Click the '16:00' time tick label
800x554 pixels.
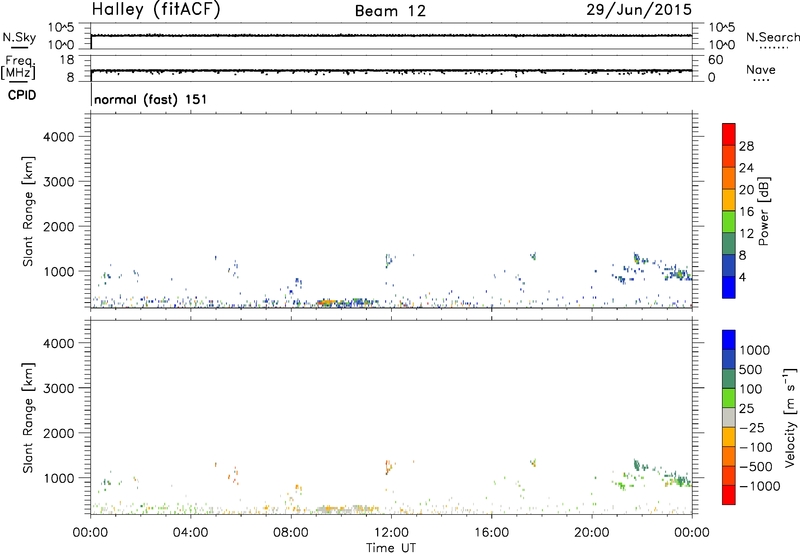click(491, 533)
